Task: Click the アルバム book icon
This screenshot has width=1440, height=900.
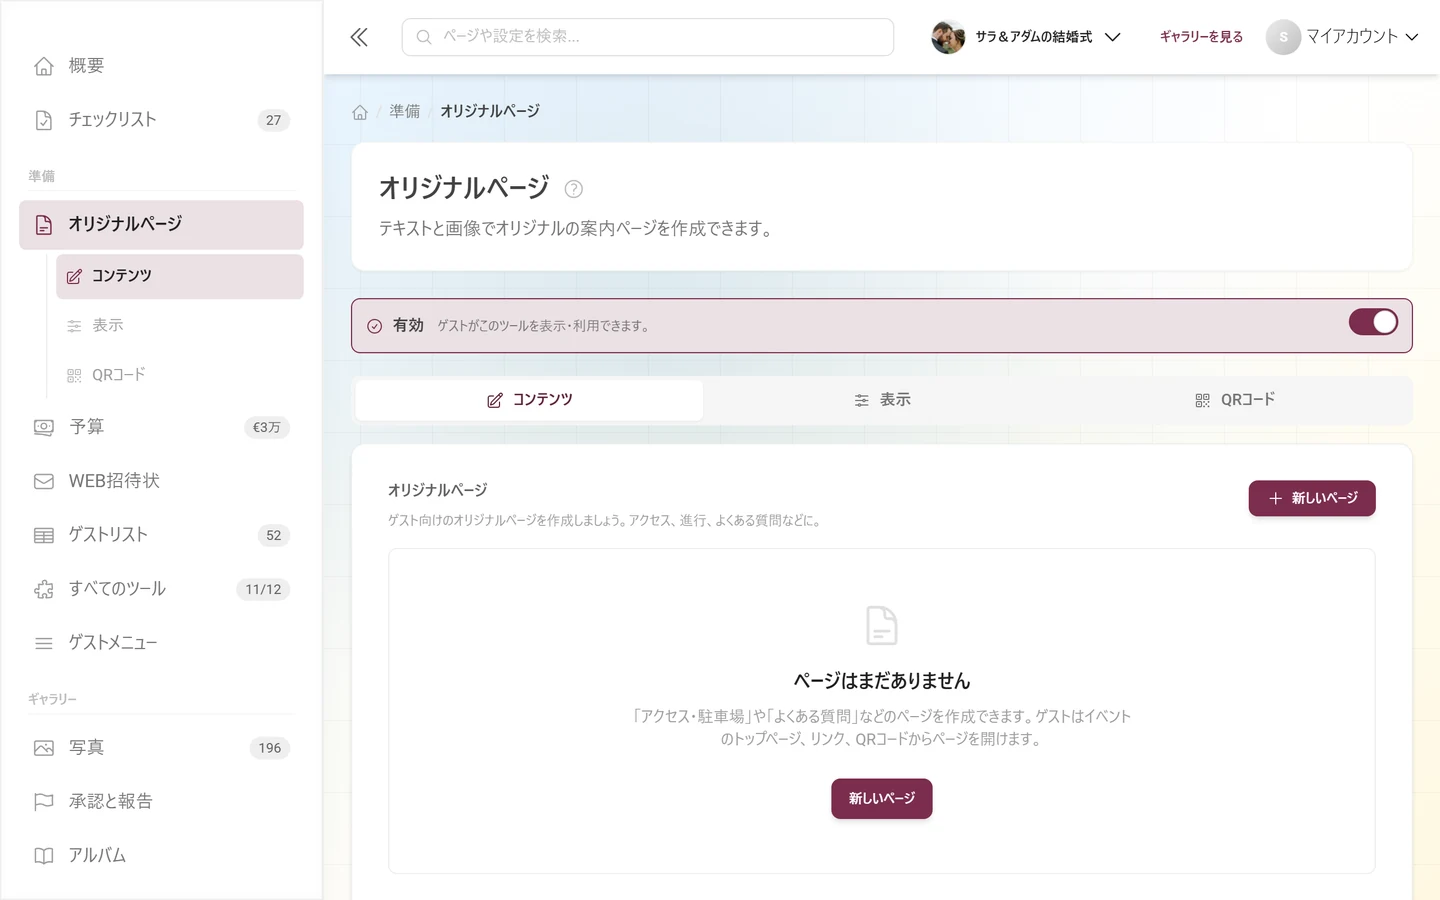Action: click(44, 856)
